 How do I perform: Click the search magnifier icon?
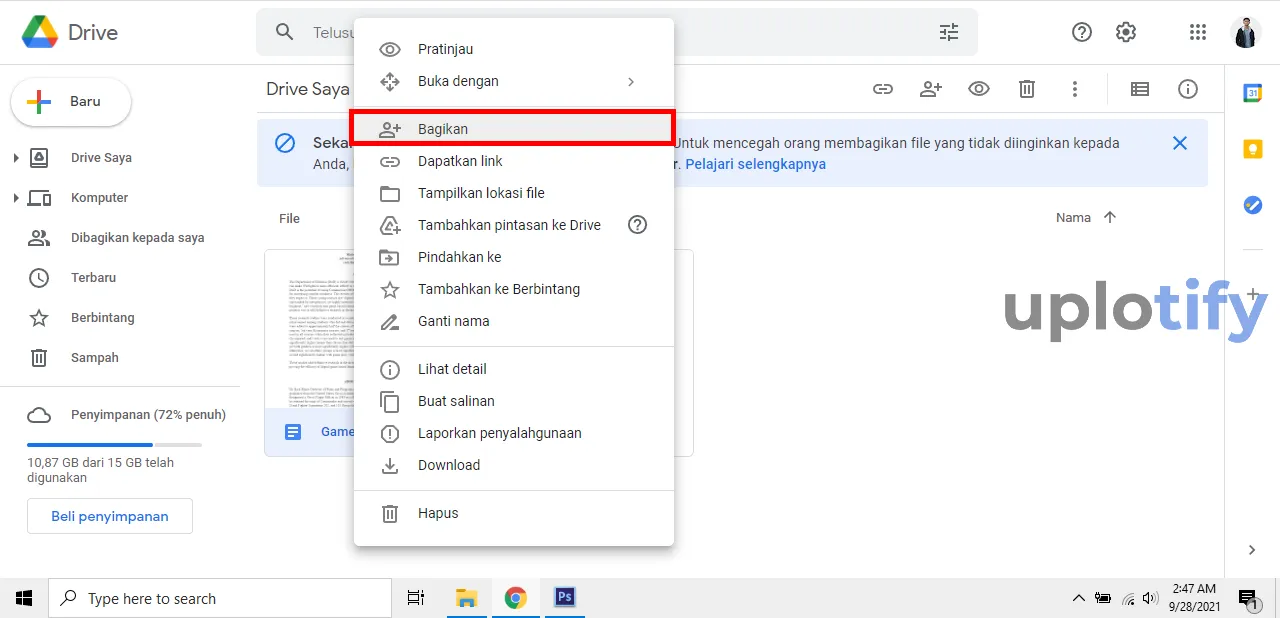(x=285, y=32)
